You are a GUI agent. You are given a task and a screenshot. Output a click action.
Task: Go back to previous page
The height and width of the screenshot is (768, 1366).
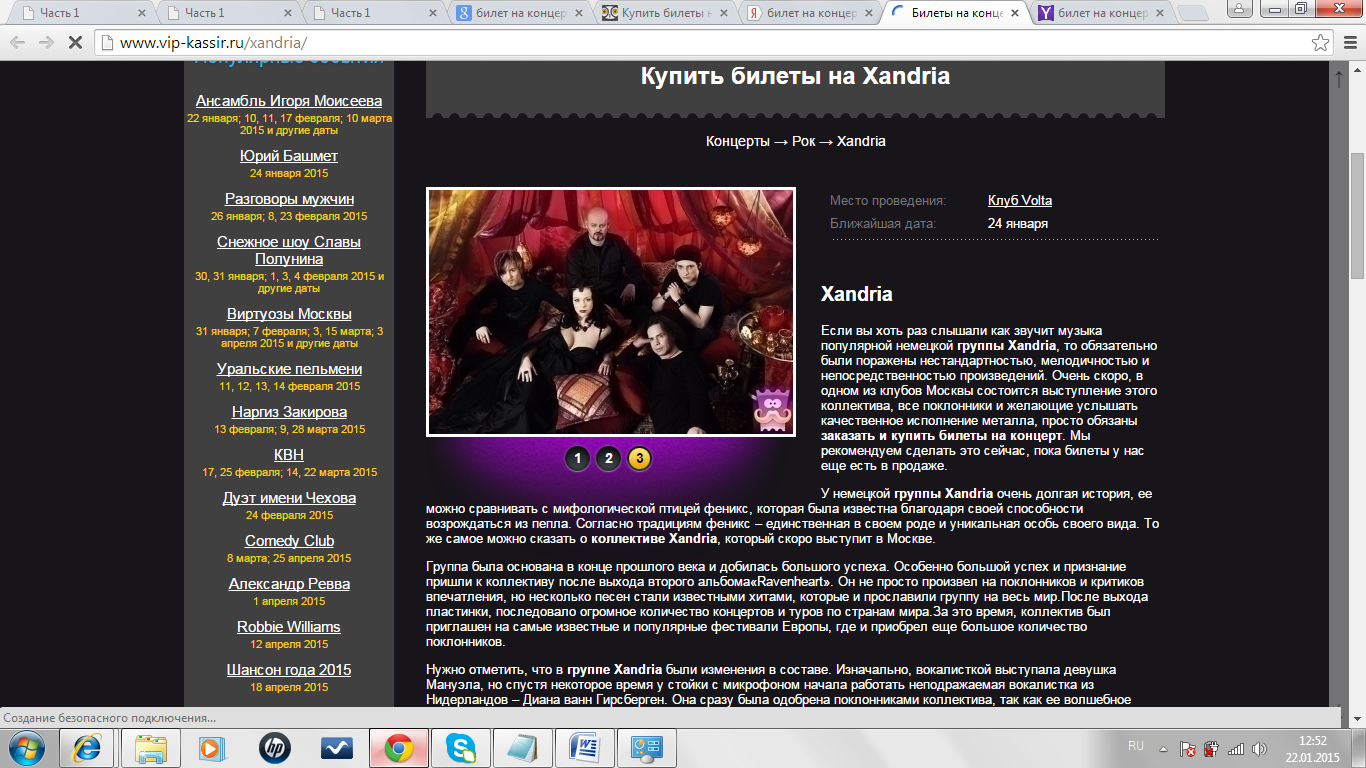(18, 43)
